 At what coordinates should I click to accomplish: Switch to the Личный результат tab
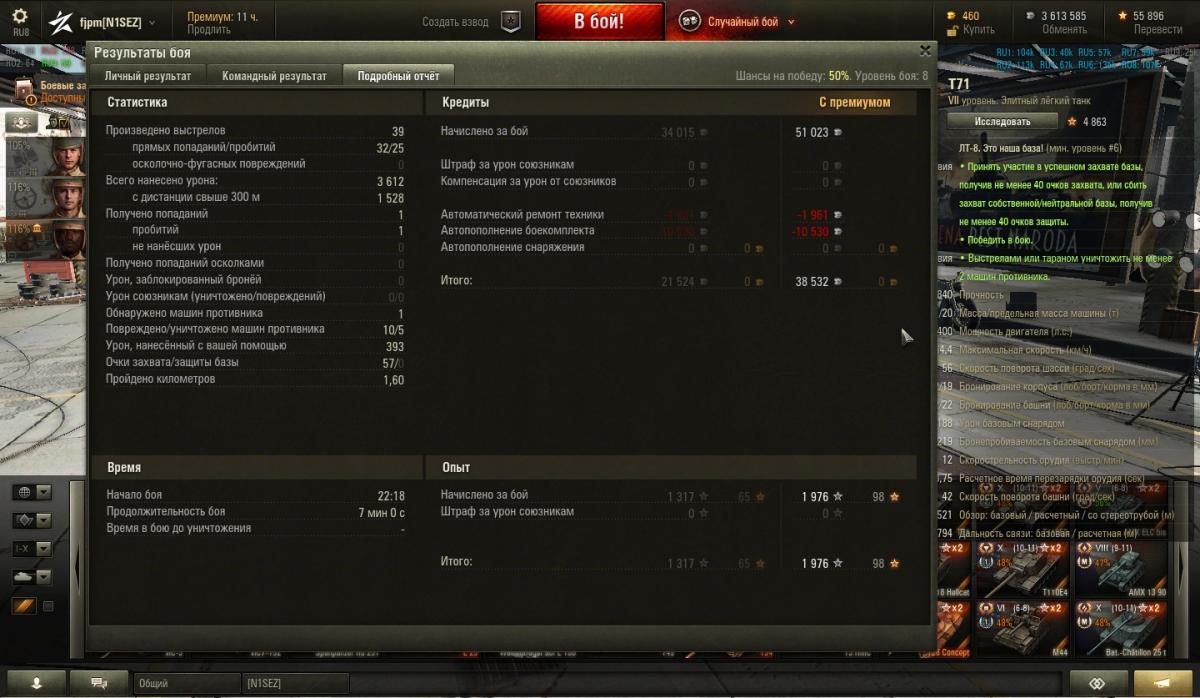(148, 76)
